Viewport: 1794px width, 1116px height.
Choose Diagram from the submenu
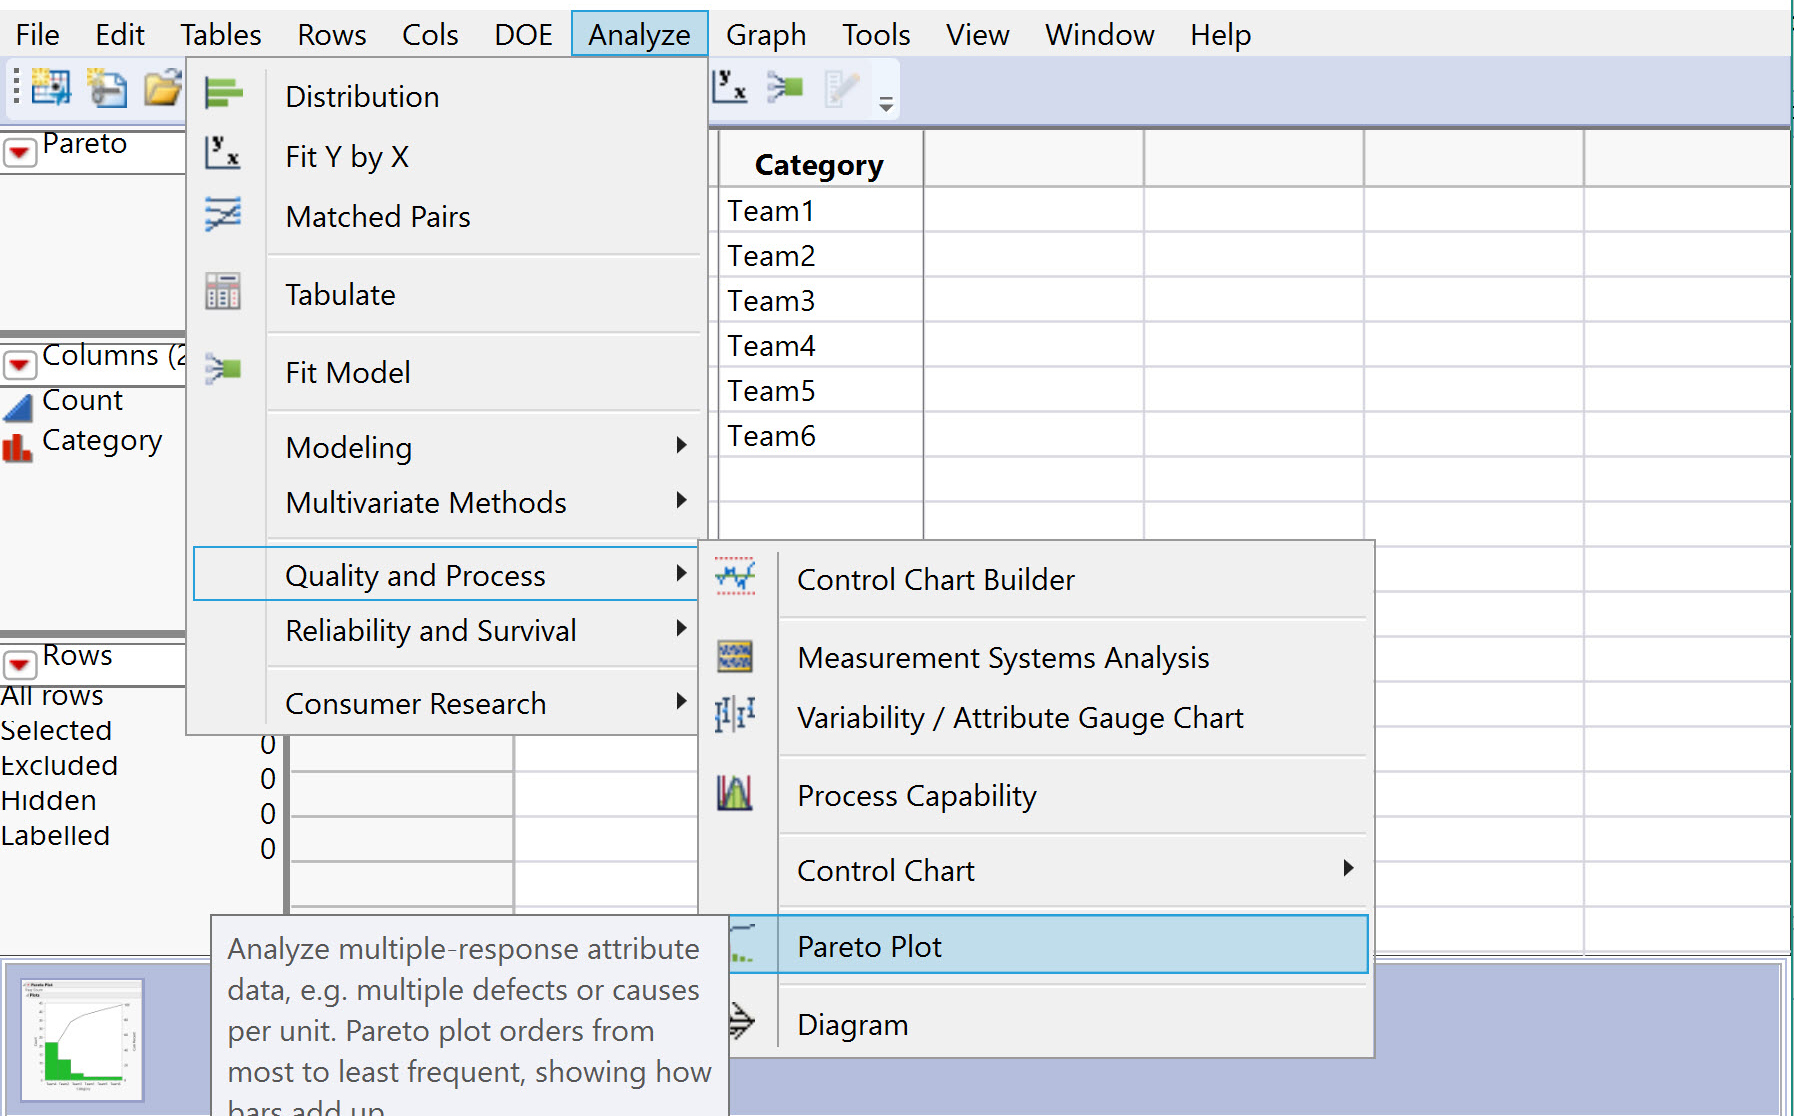pos(852,1025)
